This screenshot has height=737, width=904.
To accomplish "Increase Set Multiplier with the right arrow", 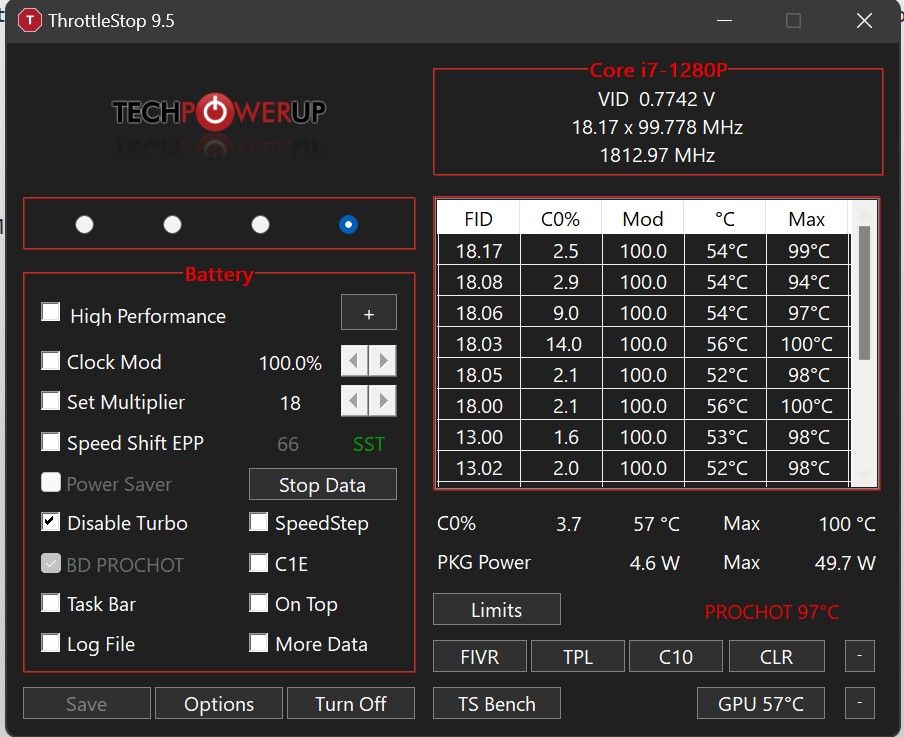I will coord(383,401).
